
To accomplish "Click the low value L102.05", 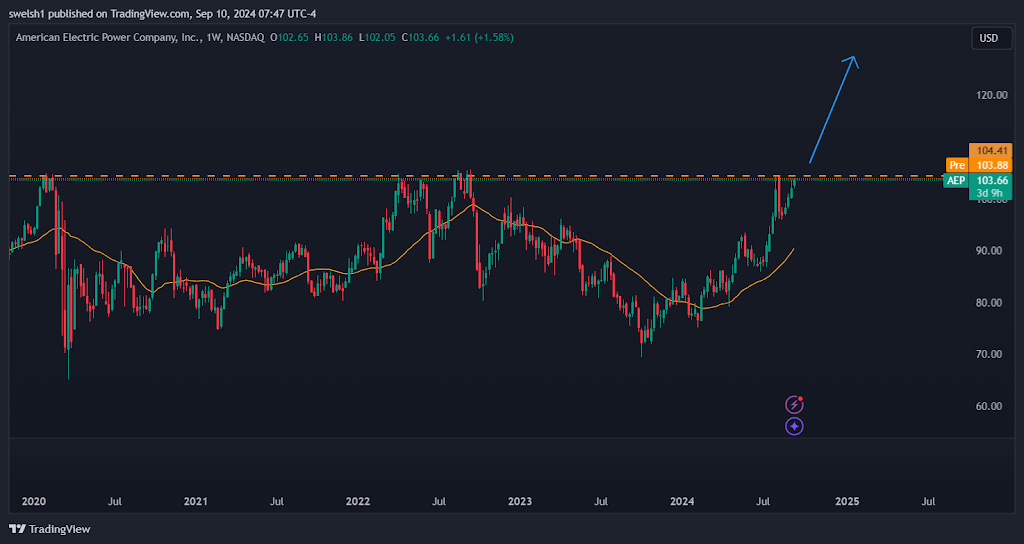I will (x=377, y=38).
